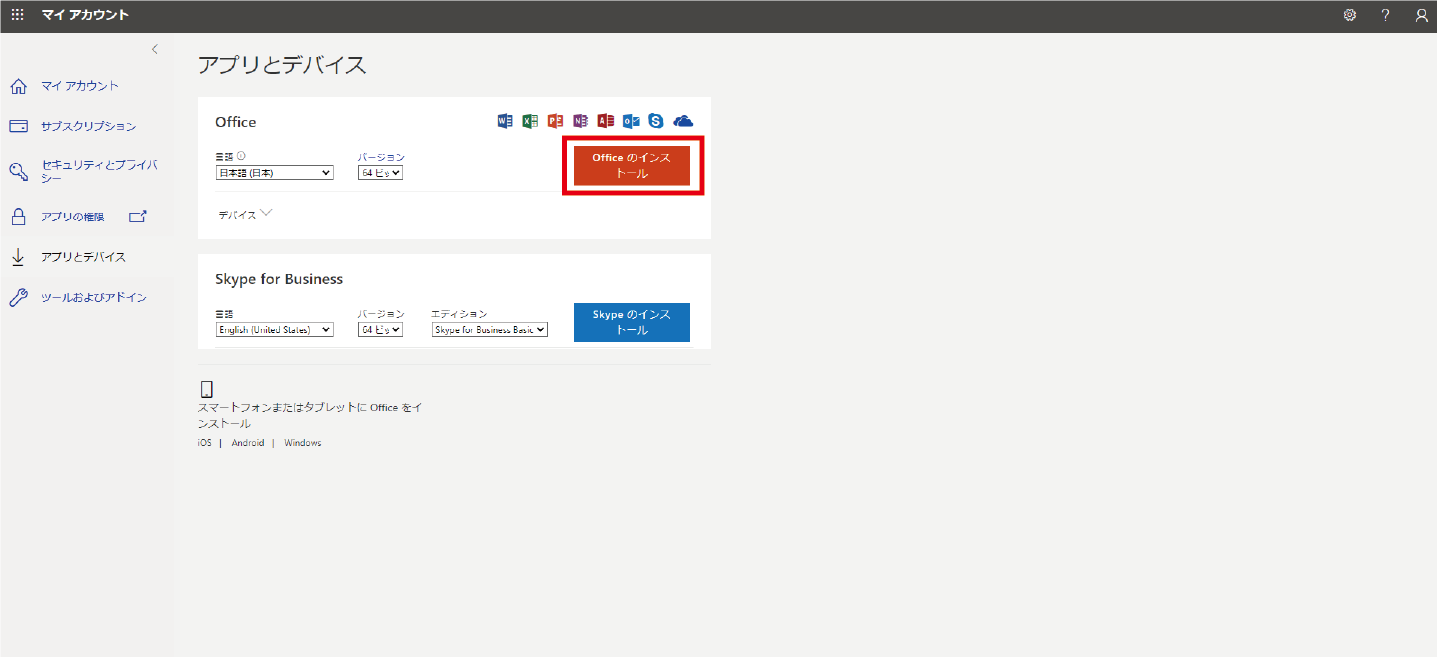Click the スマートフォンまたはタブレット install text
Screen dimensions: 1438x658
tap(310, 415)
